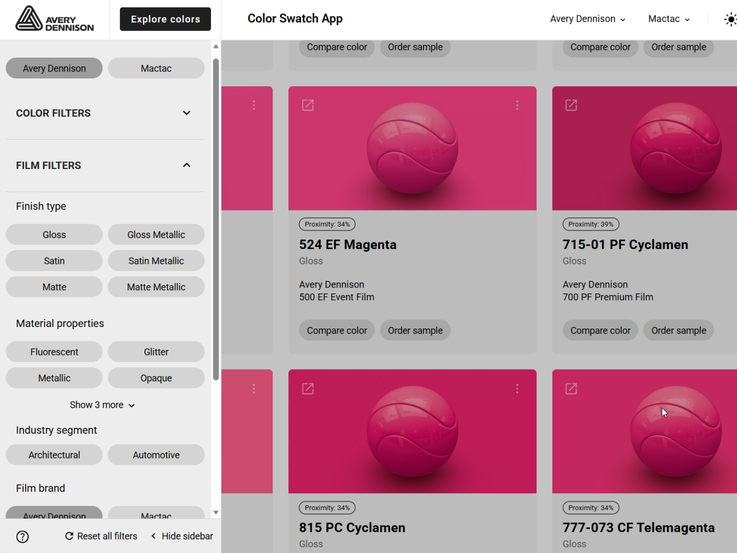Open external link icon on 524 EF Magenta card
The image size is (737, 553).
(308, 105)
